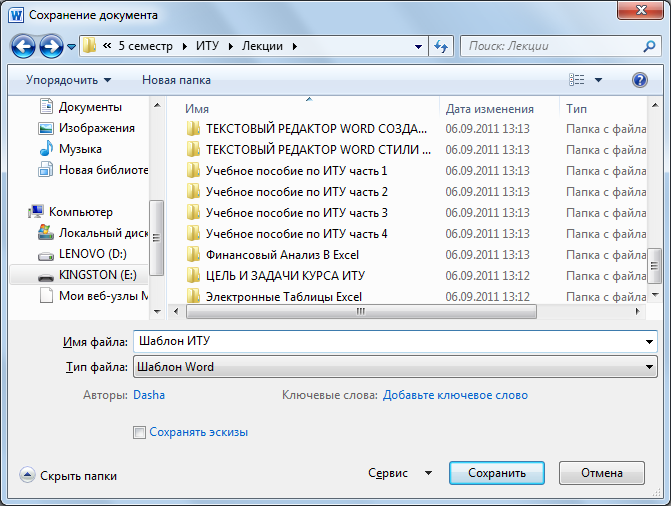
Task: Click the Новая папка button
Action: pos(176,80)
